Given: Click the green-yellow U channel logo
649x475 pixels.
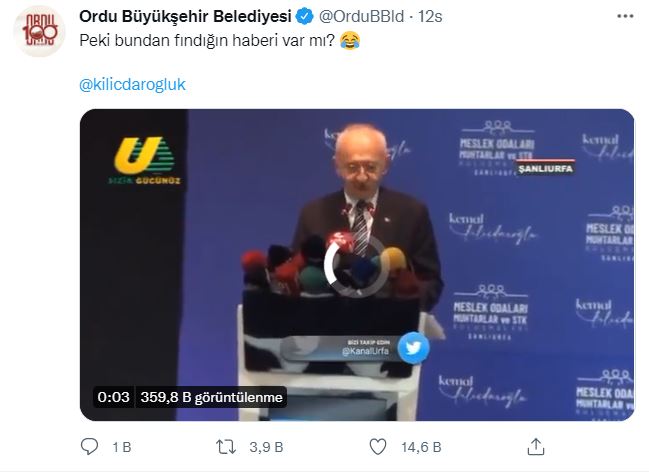Looking at the screenshot, I should [144, 161].
